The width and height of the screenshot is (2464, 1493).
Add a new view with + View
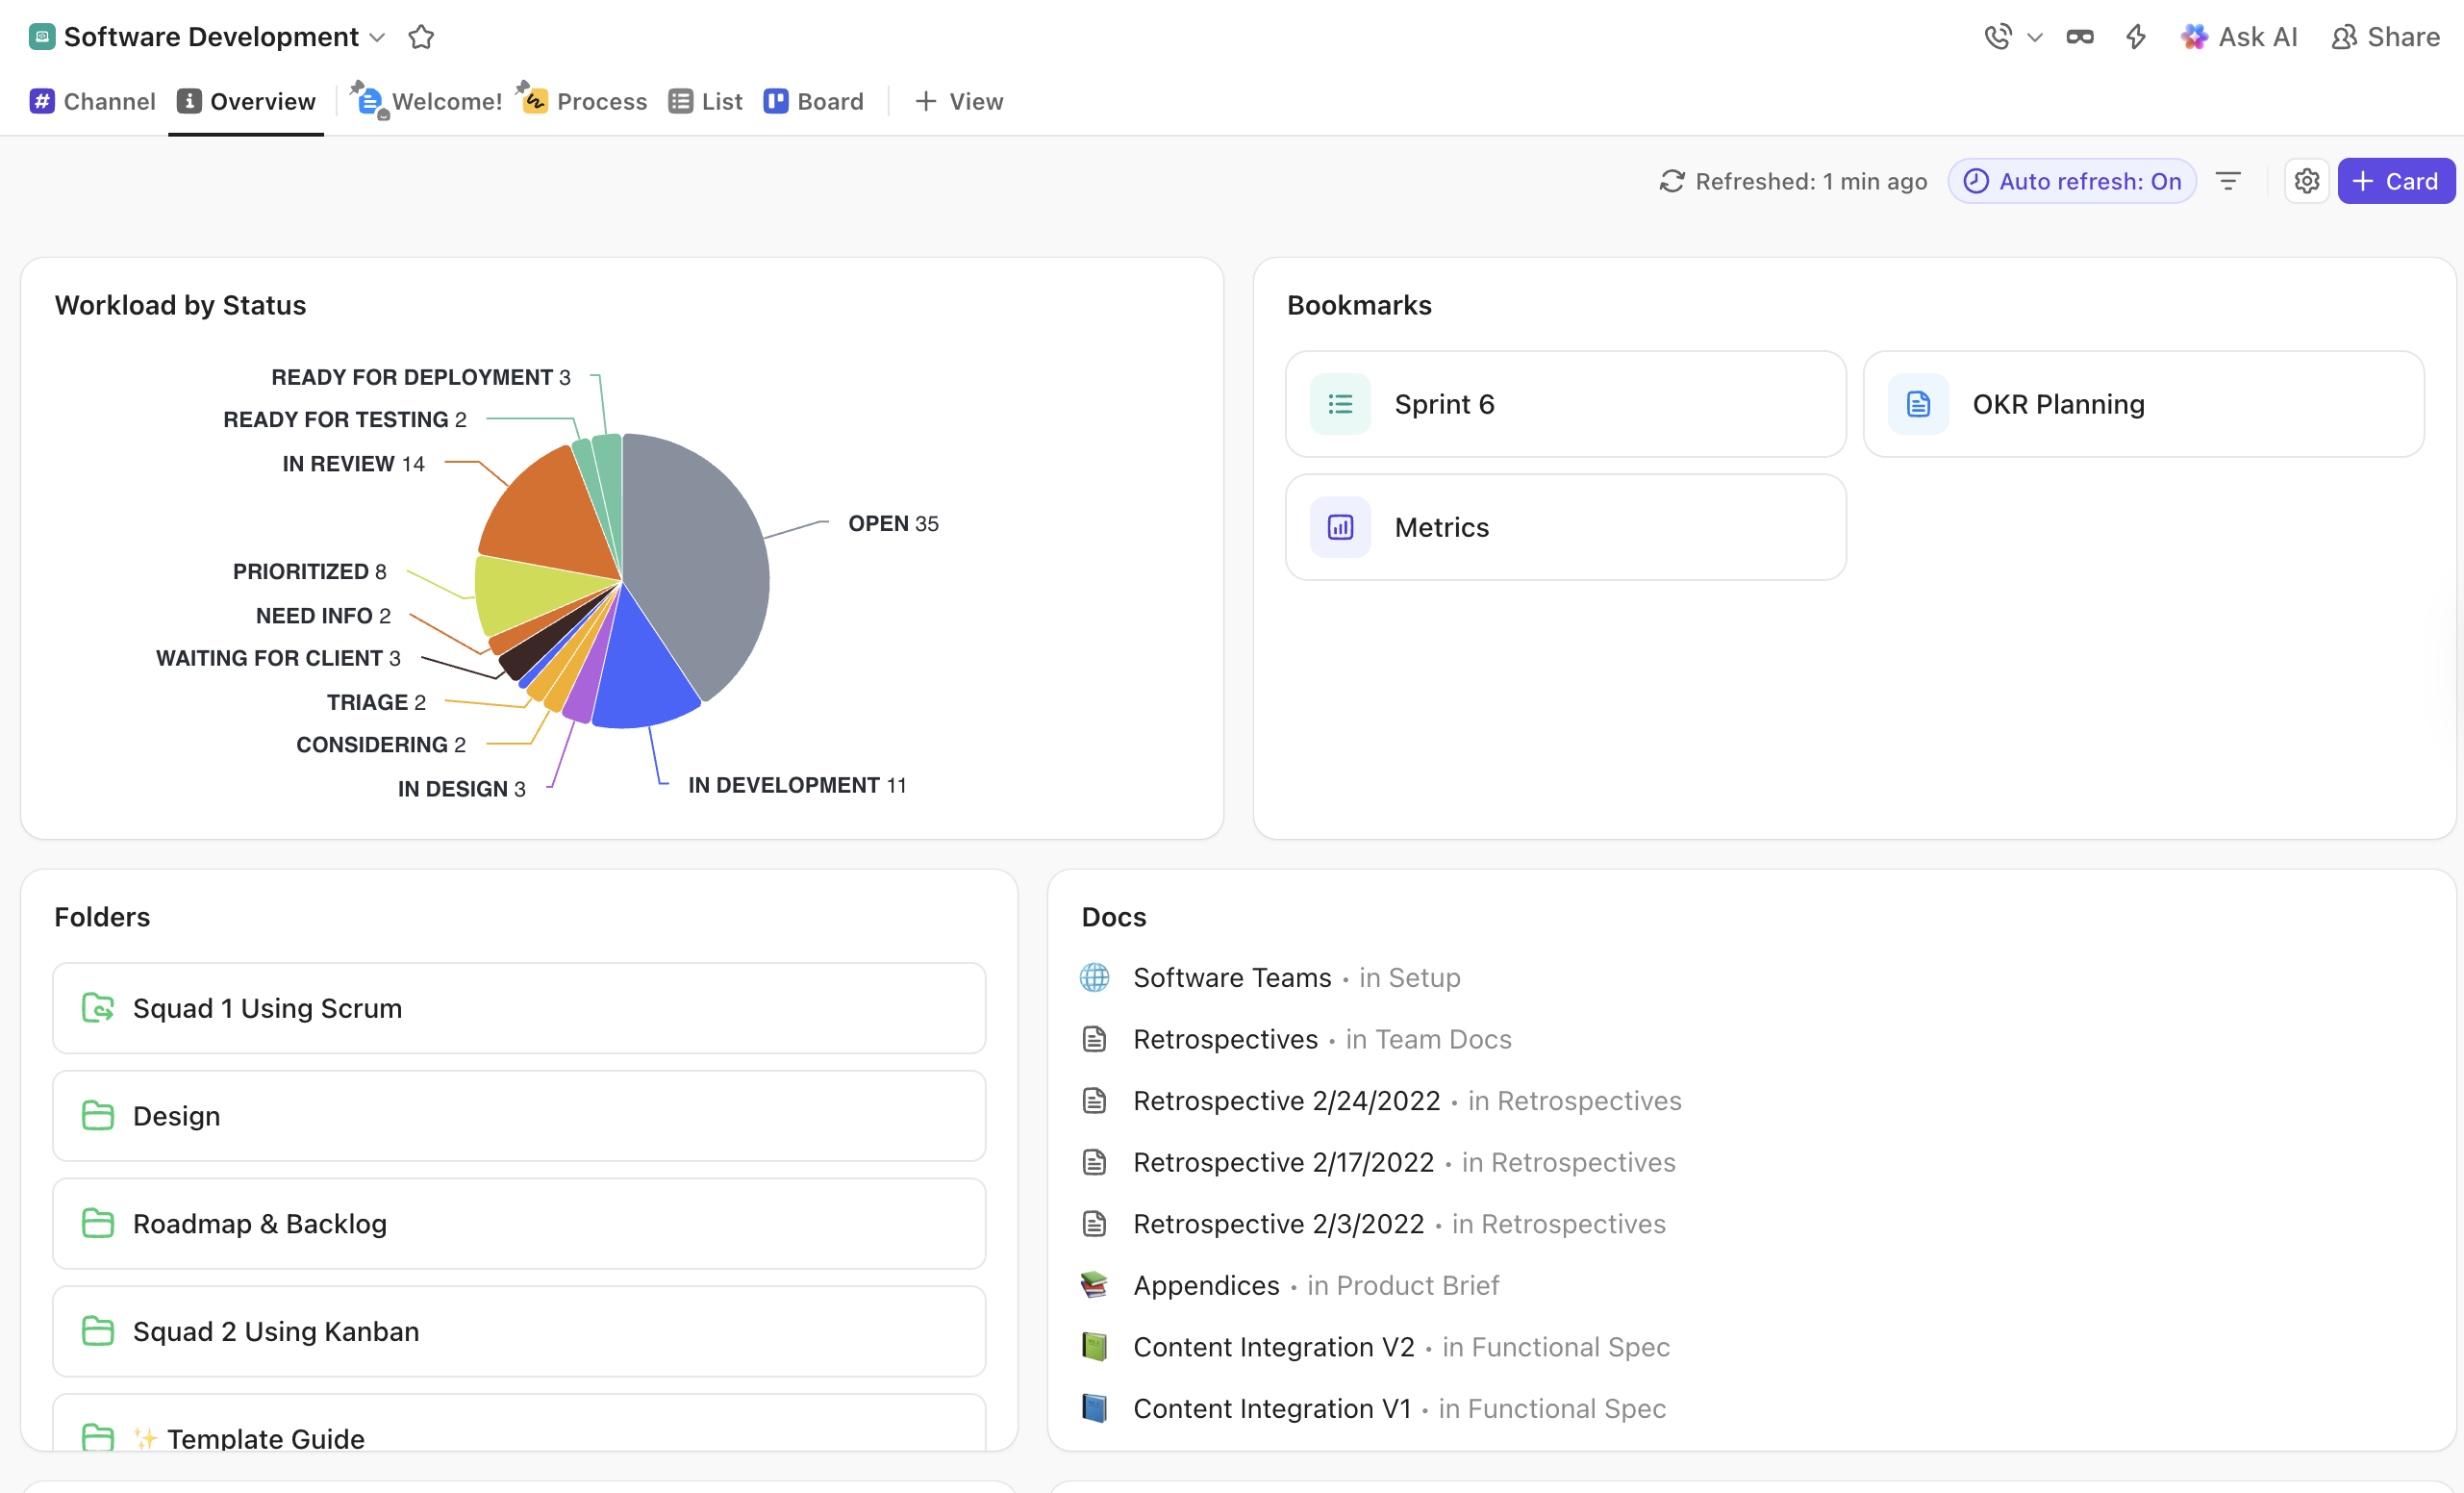[x=958, y=101]
